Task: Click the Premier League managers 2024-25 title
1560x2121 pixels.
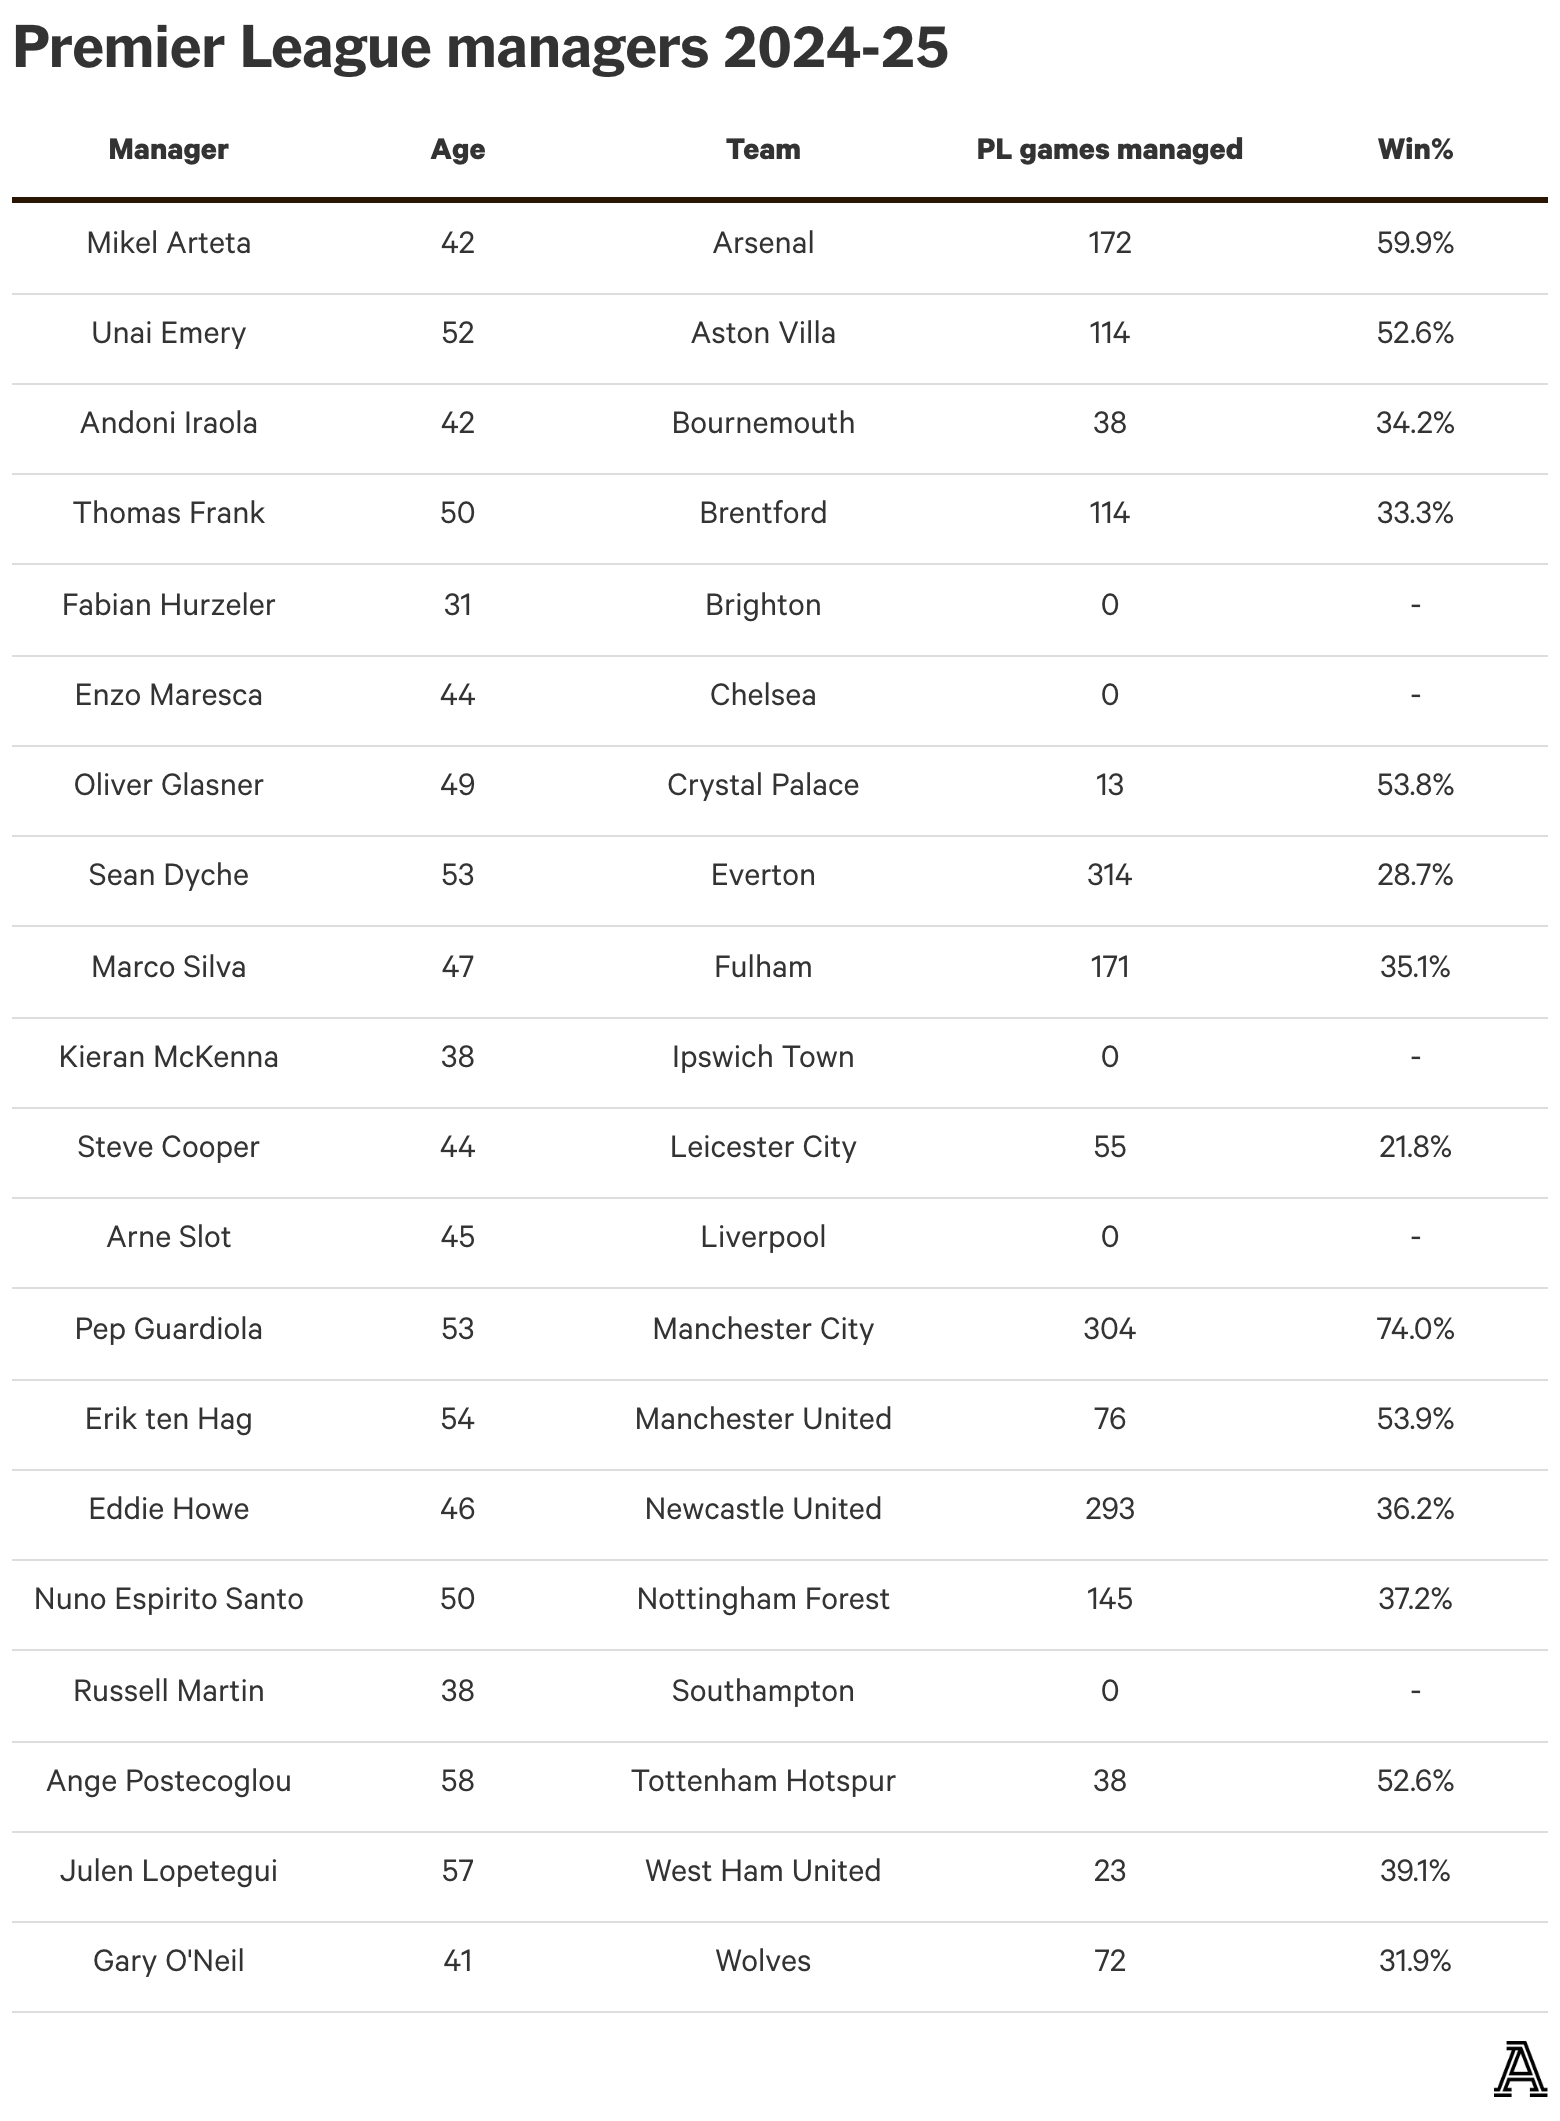Action: tap(480, 48)
